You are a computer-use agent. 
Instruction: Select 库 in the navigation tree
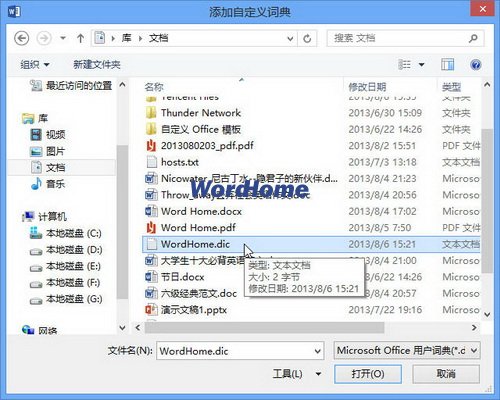tap(35, 118)
